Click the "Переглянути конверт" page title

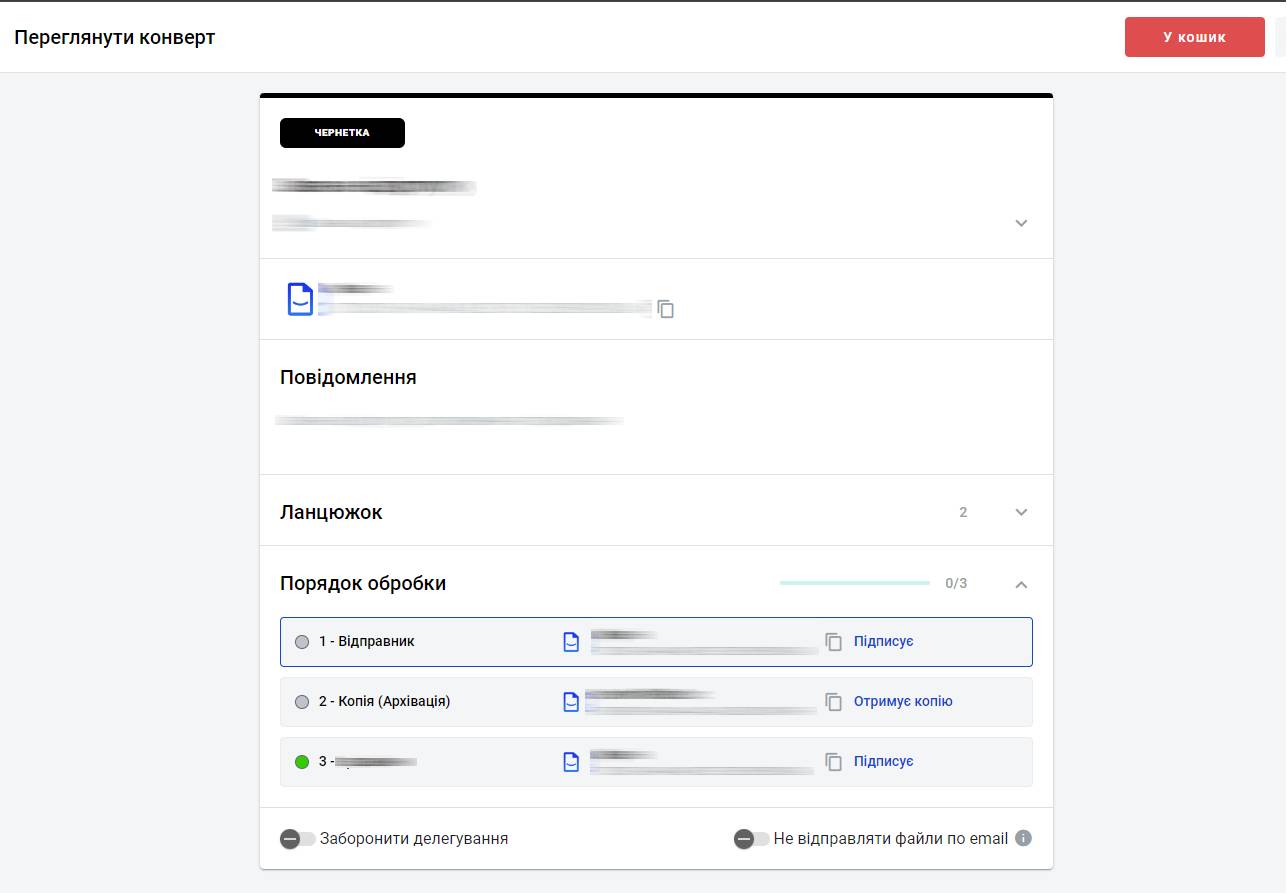[x=114, y=38]
